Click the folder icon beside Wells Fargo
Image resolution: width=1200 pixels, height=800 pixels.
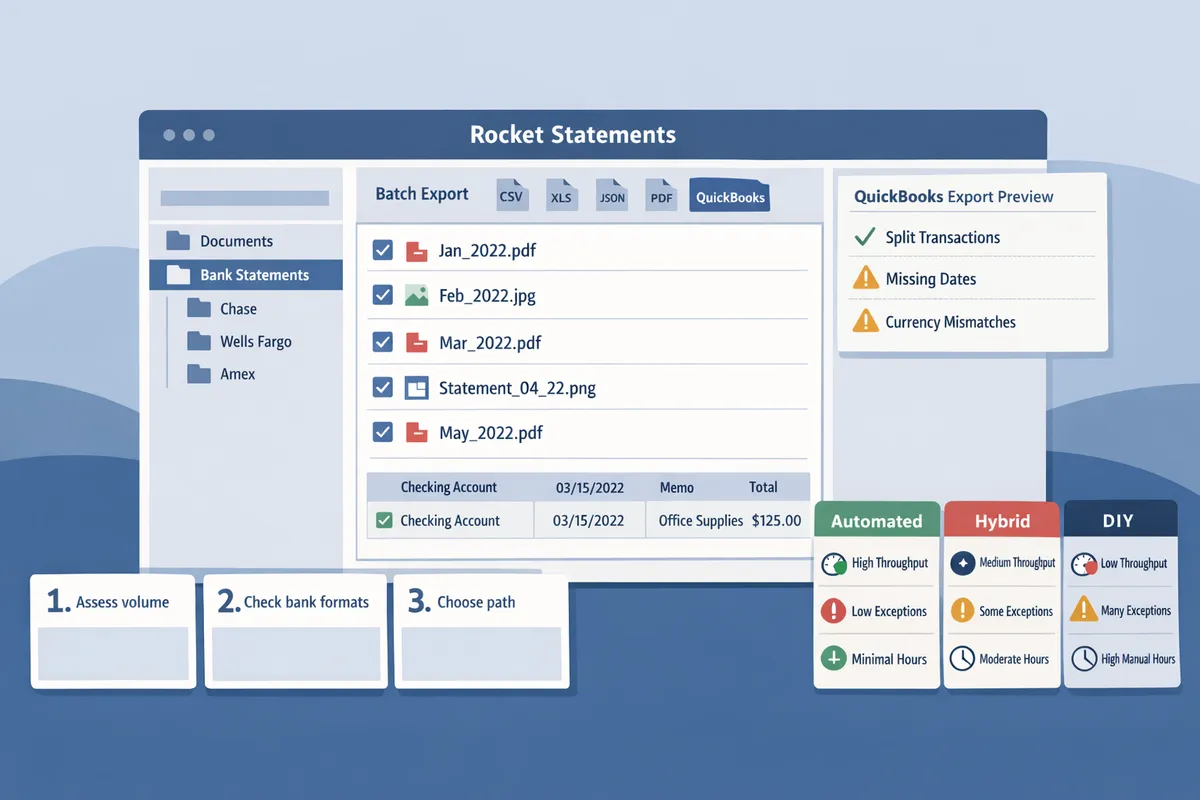(198, 341)
